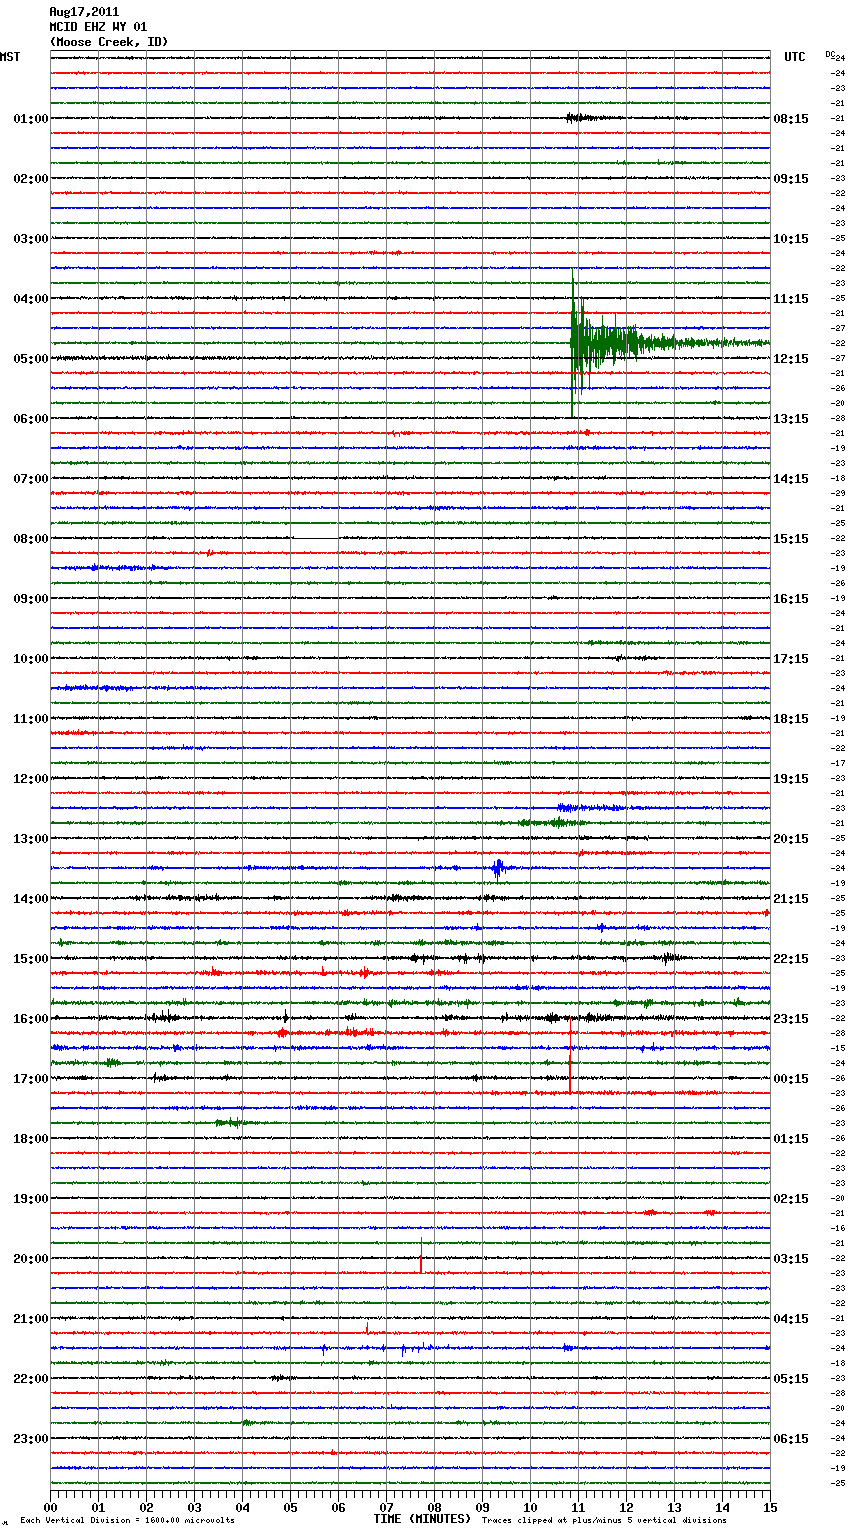
Task: Click the 10:15 UTC time label
Action: tap(791, 239)
